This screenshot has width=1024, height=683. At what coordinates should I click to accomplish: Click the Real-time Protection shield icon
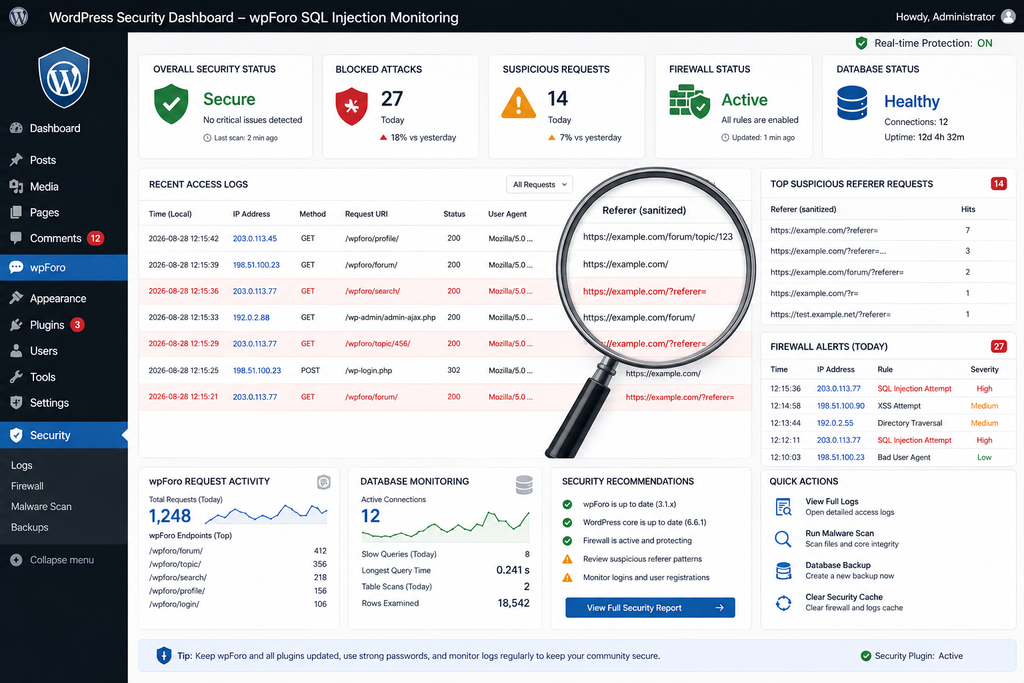[861, 43]
